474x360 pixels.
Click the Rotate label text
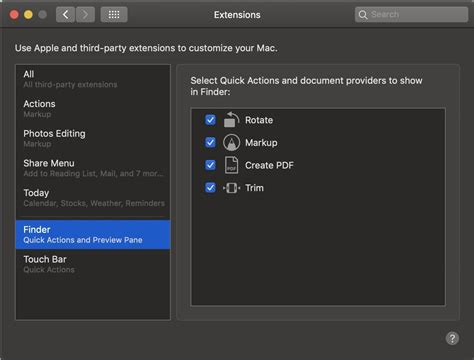259,120
